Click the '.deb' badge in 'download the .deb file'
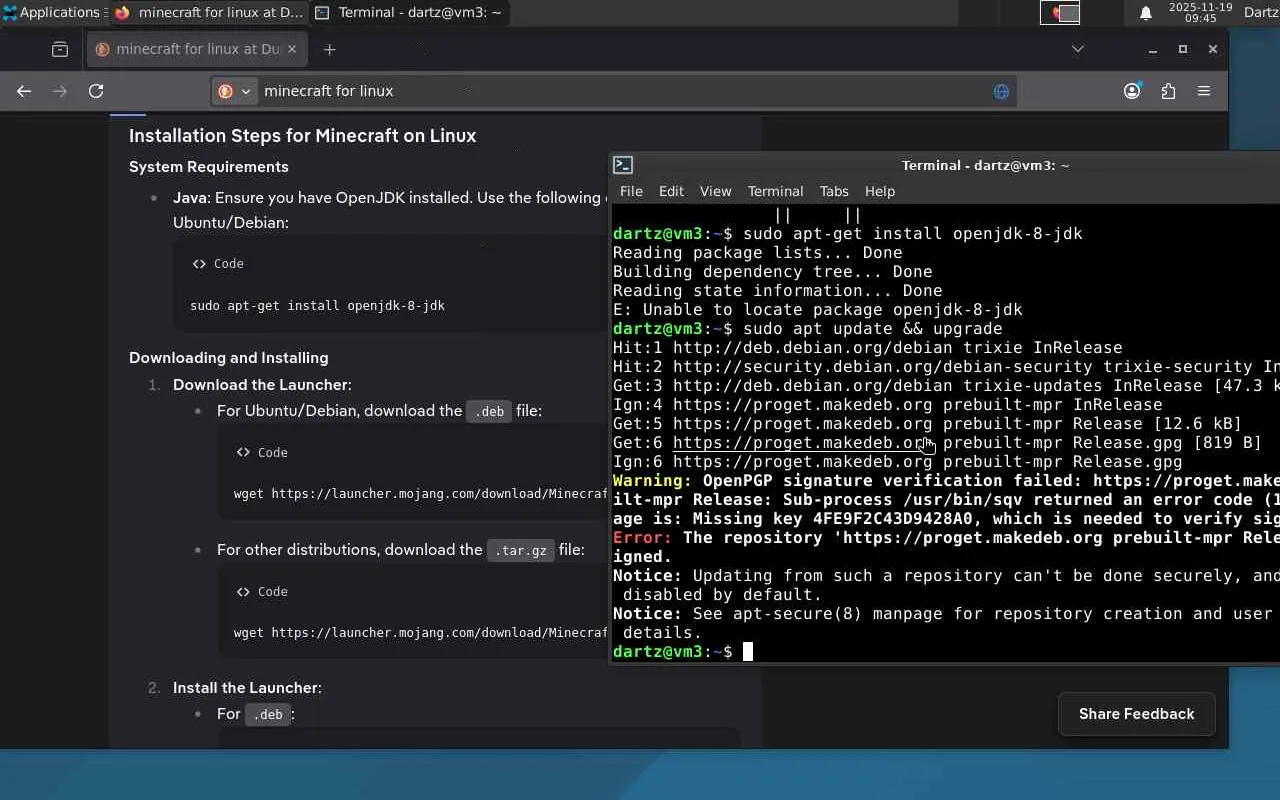This screenshot has width=1280, height=800. click(489, 411)
